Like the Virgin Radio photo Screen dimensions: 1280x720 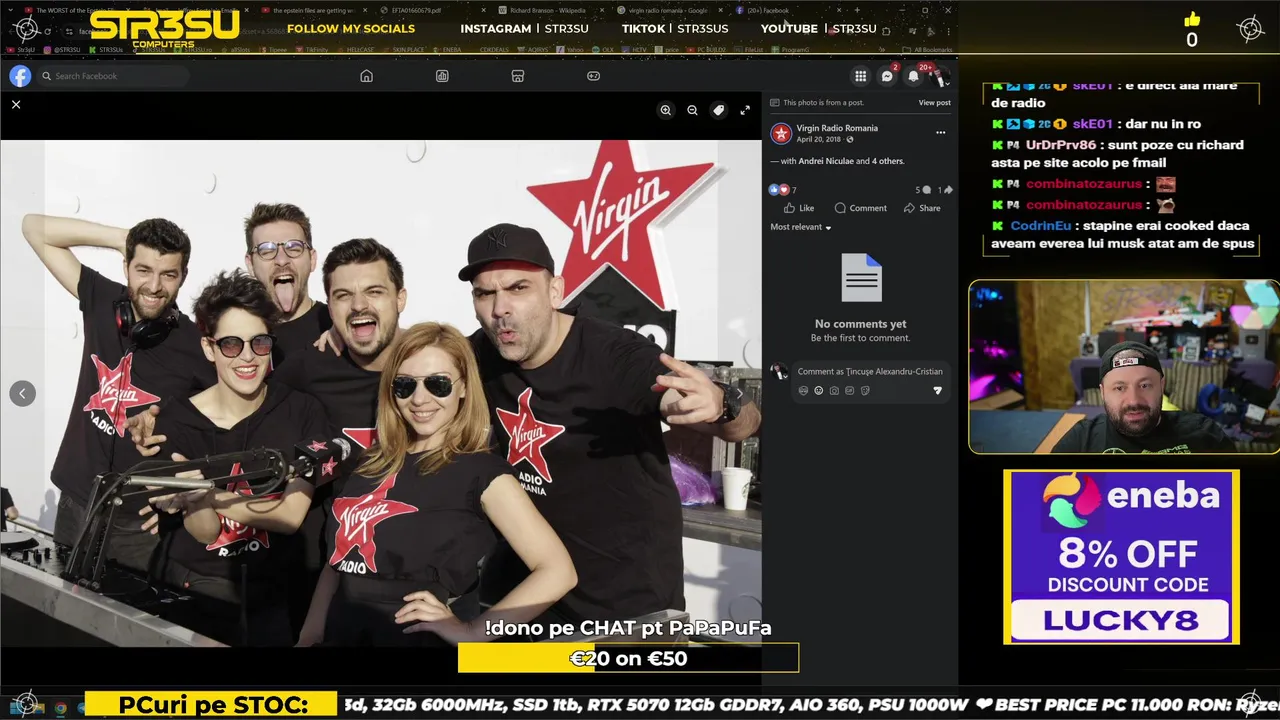click(x=799, y=208)
